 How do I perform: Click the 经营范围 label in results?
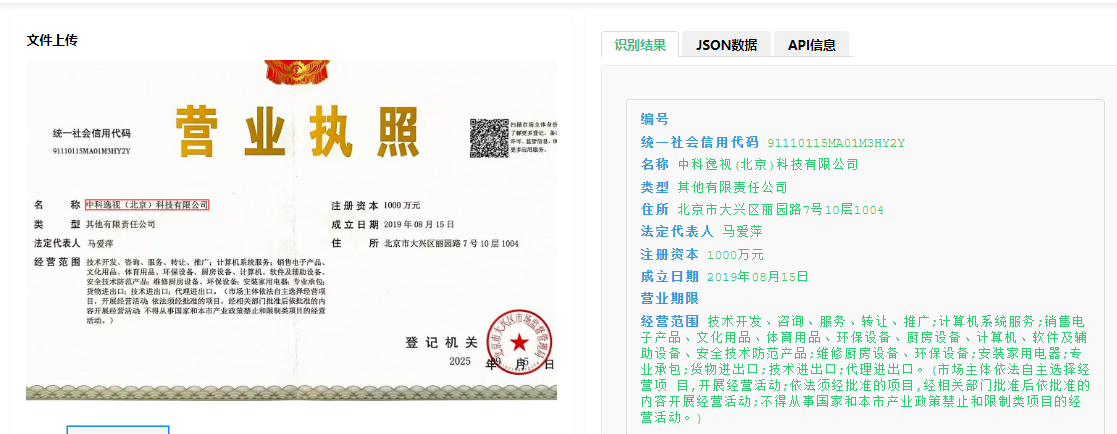[670, 320]
